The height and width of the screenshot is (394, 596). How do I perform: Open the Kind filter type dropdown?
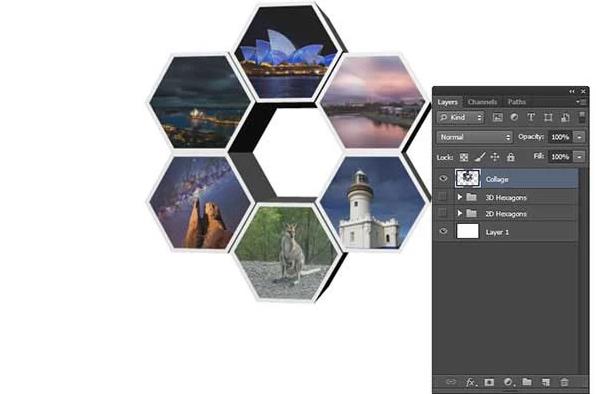460,117
